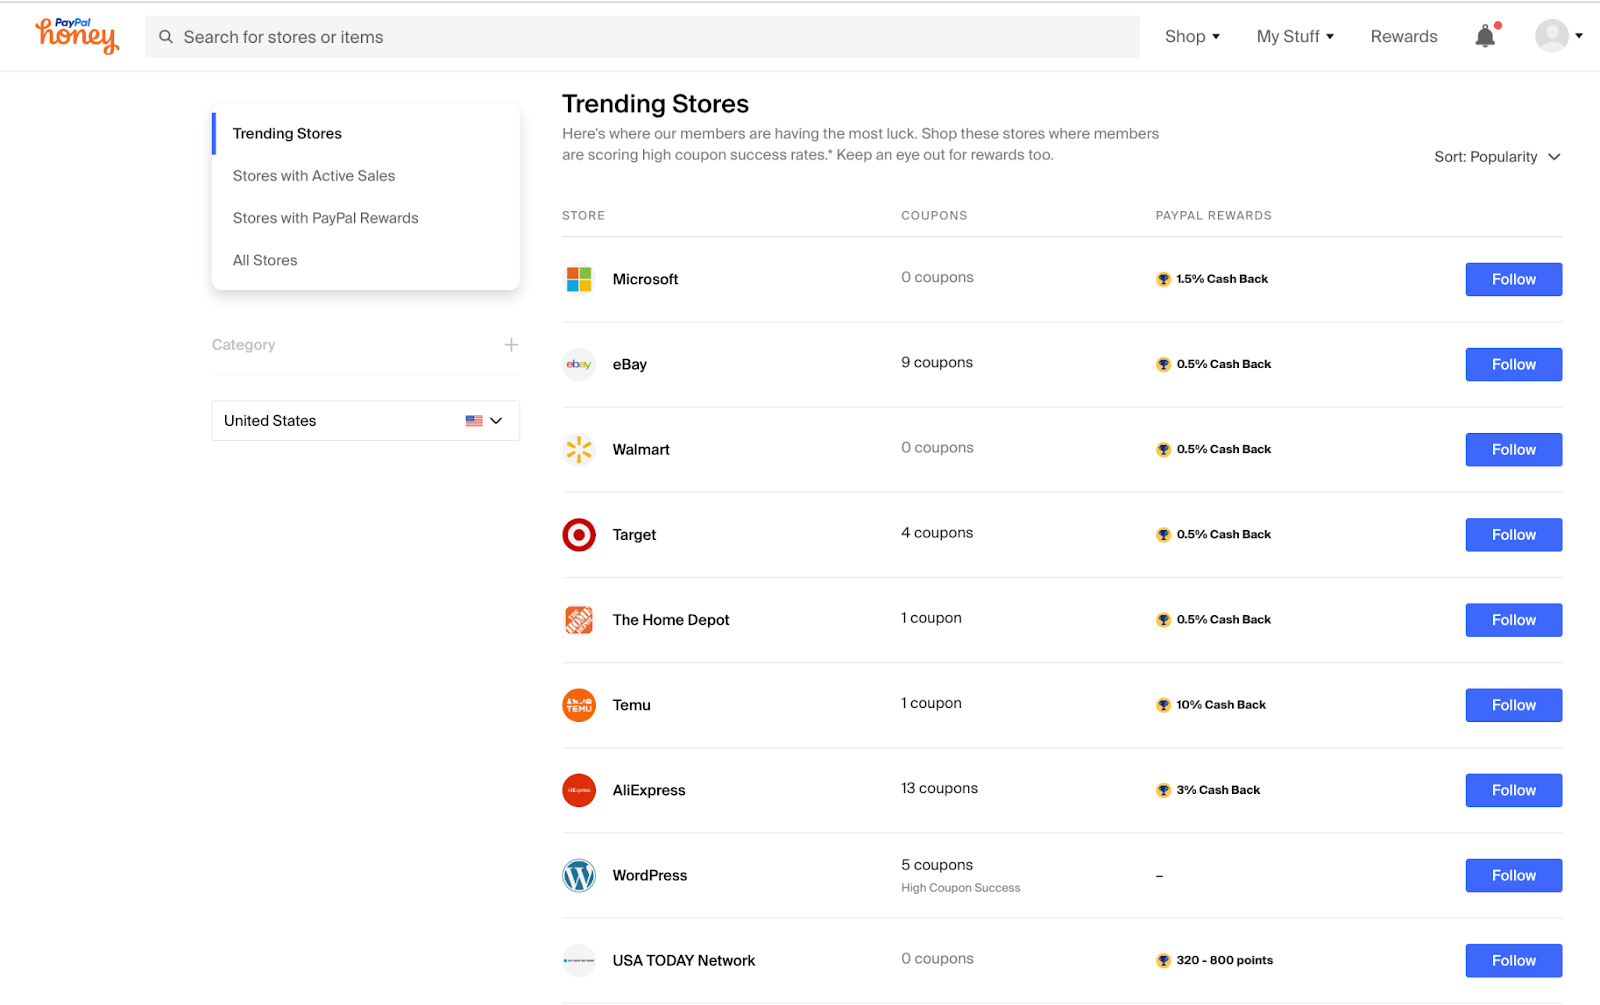This screenshot has height=1005, width=1600.
Task: Click The Home Depot logo
Action: (x=579, y=620)
